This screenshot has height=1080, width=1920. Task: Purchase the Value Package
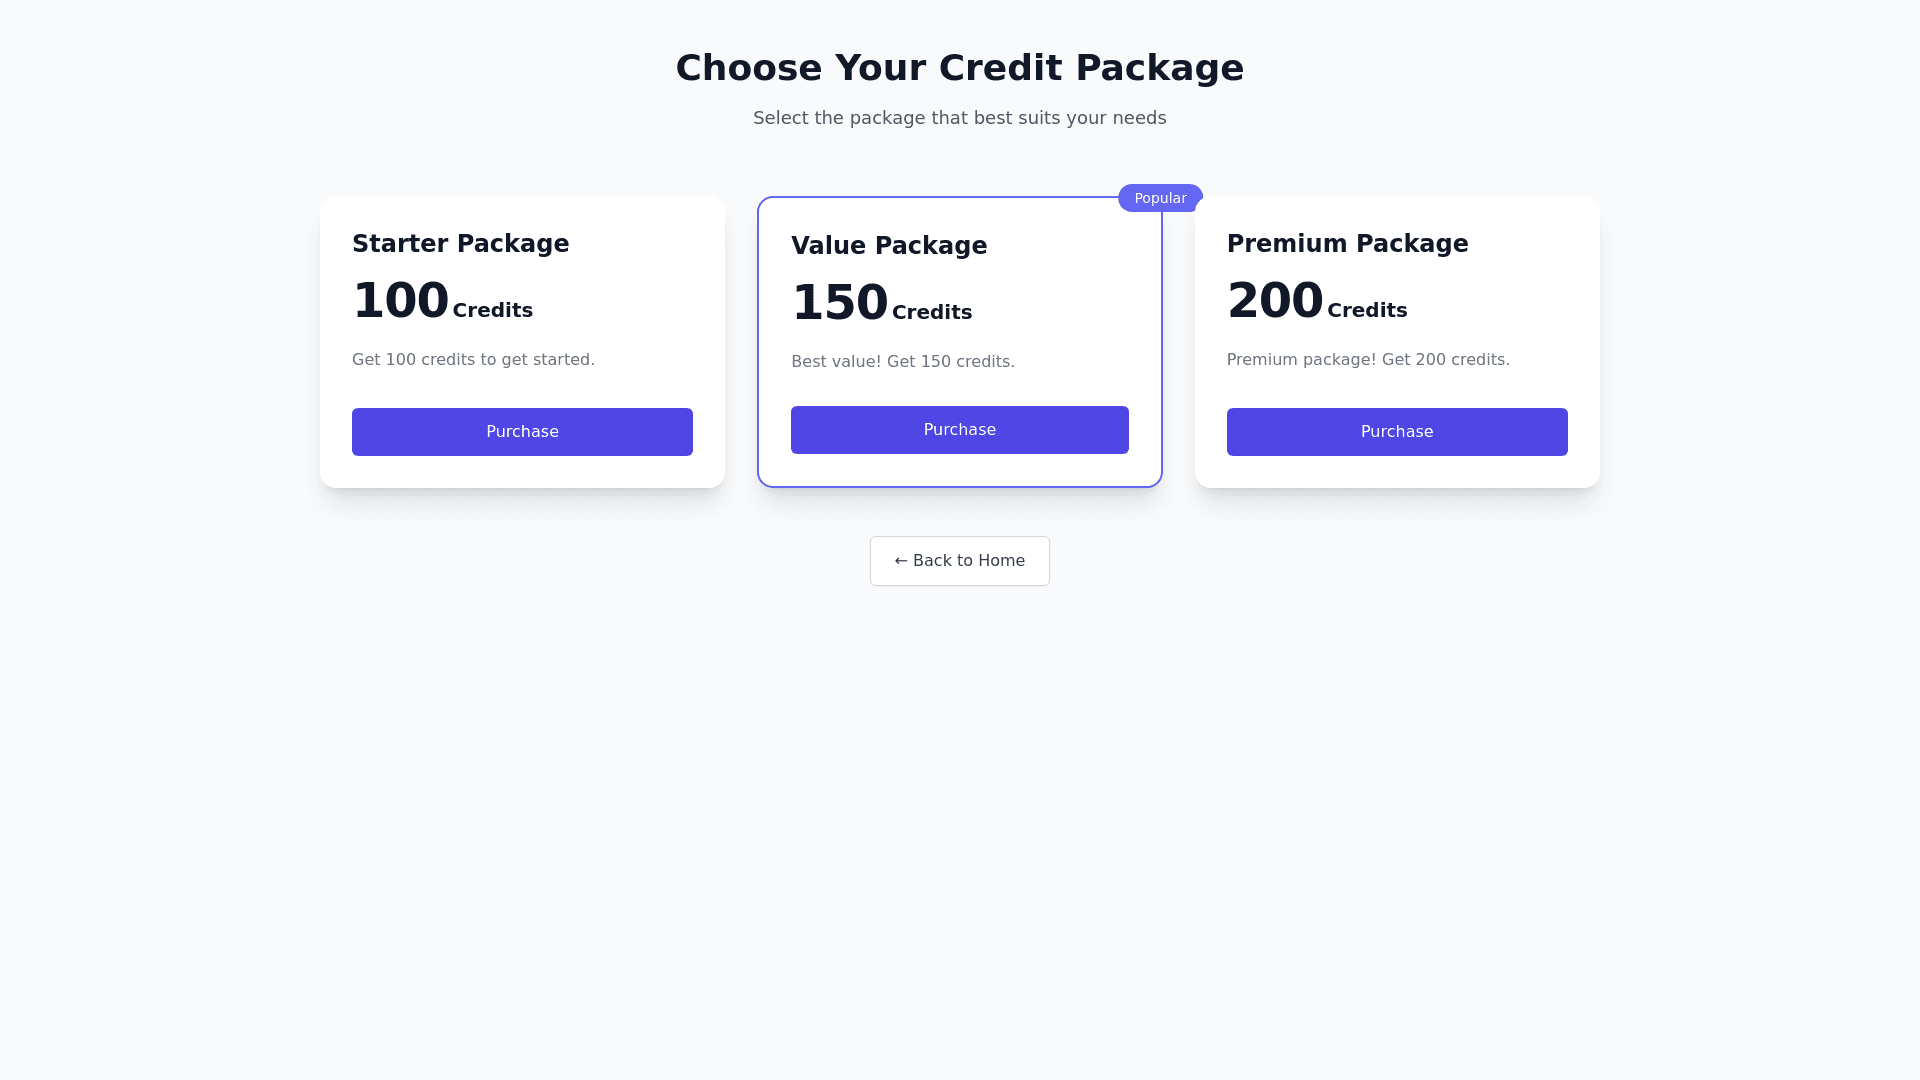(x=959, y=430)
